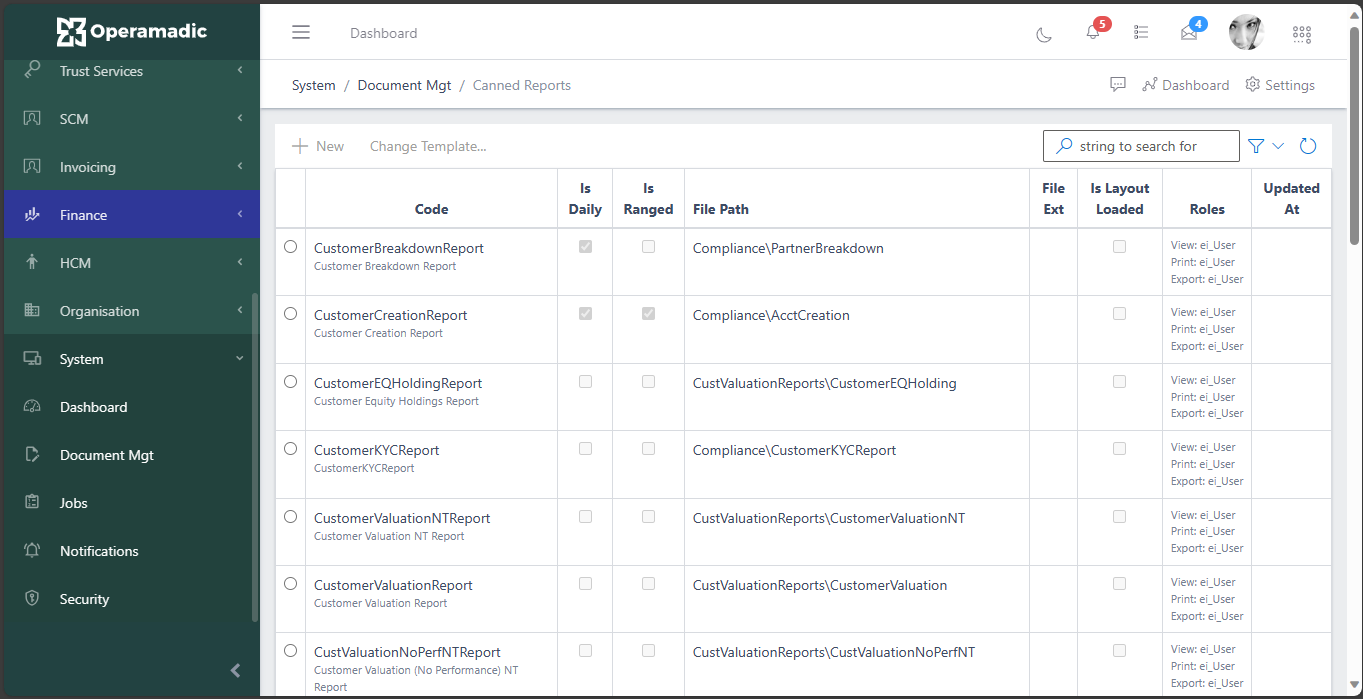This screenshot has height=699, width=1363.
Task: Expand Trust Services menu chevron
Action: click(x=240, y=70)
